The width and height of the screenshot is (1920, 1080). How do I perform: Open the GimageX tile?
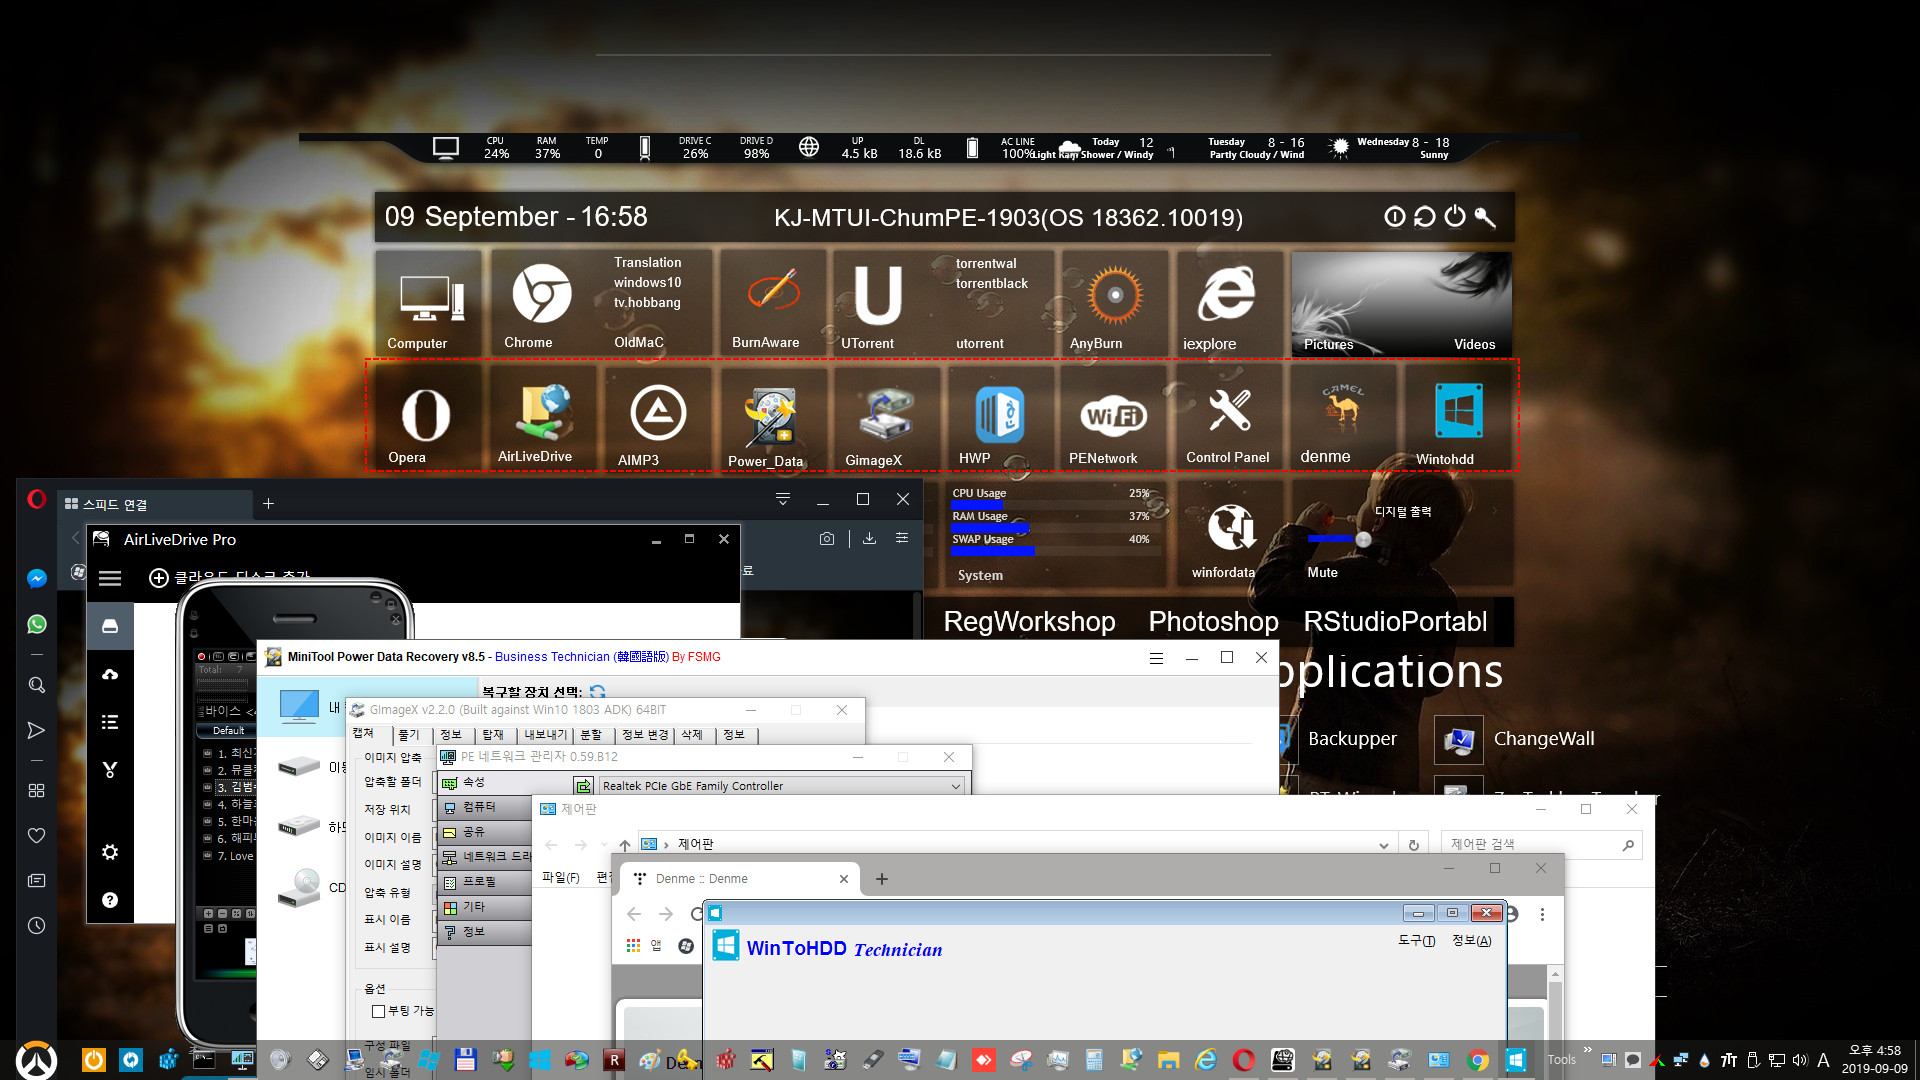(886, 417)
